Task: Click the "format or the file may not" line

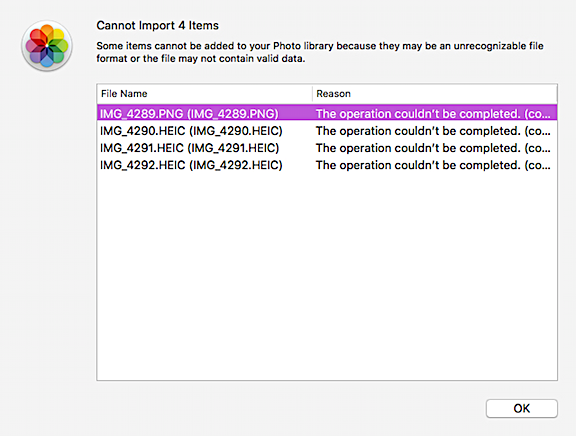Action: 201,58
